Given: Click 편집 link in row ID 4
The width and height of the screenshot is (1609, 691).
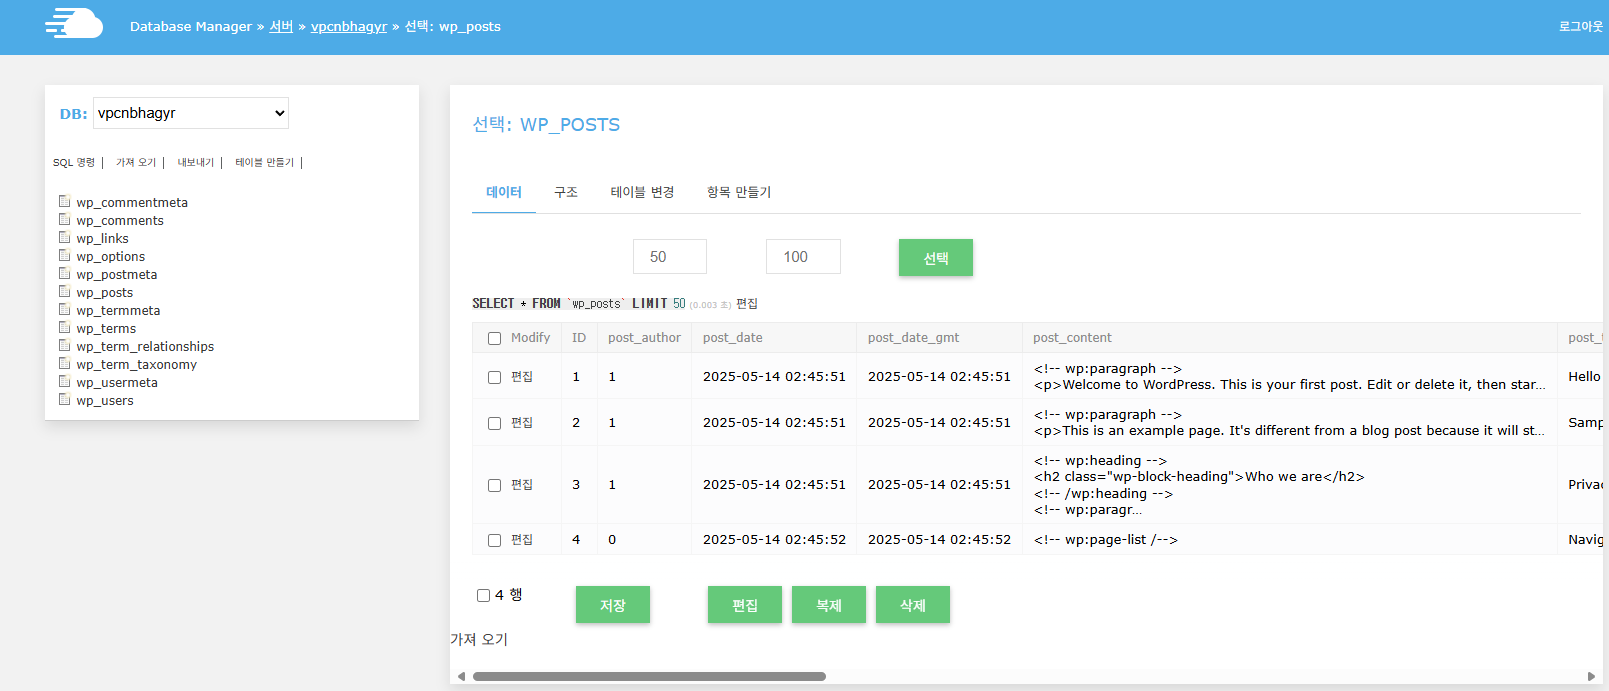Looking at the screenshot, I should point(522,540).
